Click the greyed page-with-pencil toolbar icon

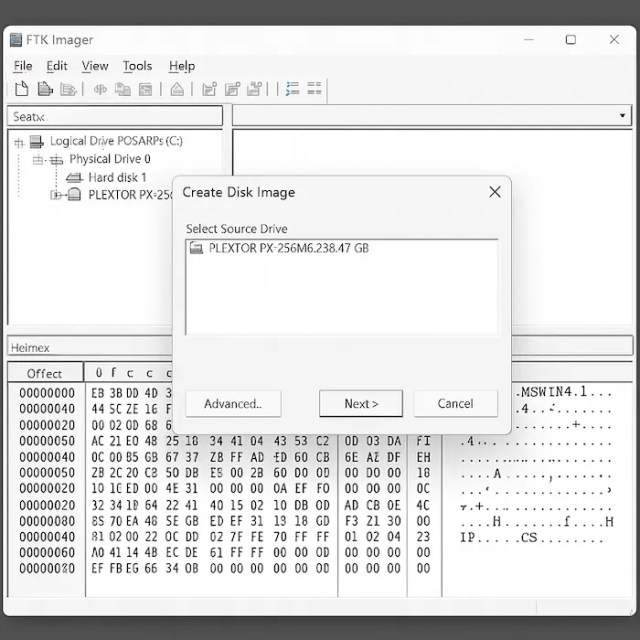pos(68,89)
